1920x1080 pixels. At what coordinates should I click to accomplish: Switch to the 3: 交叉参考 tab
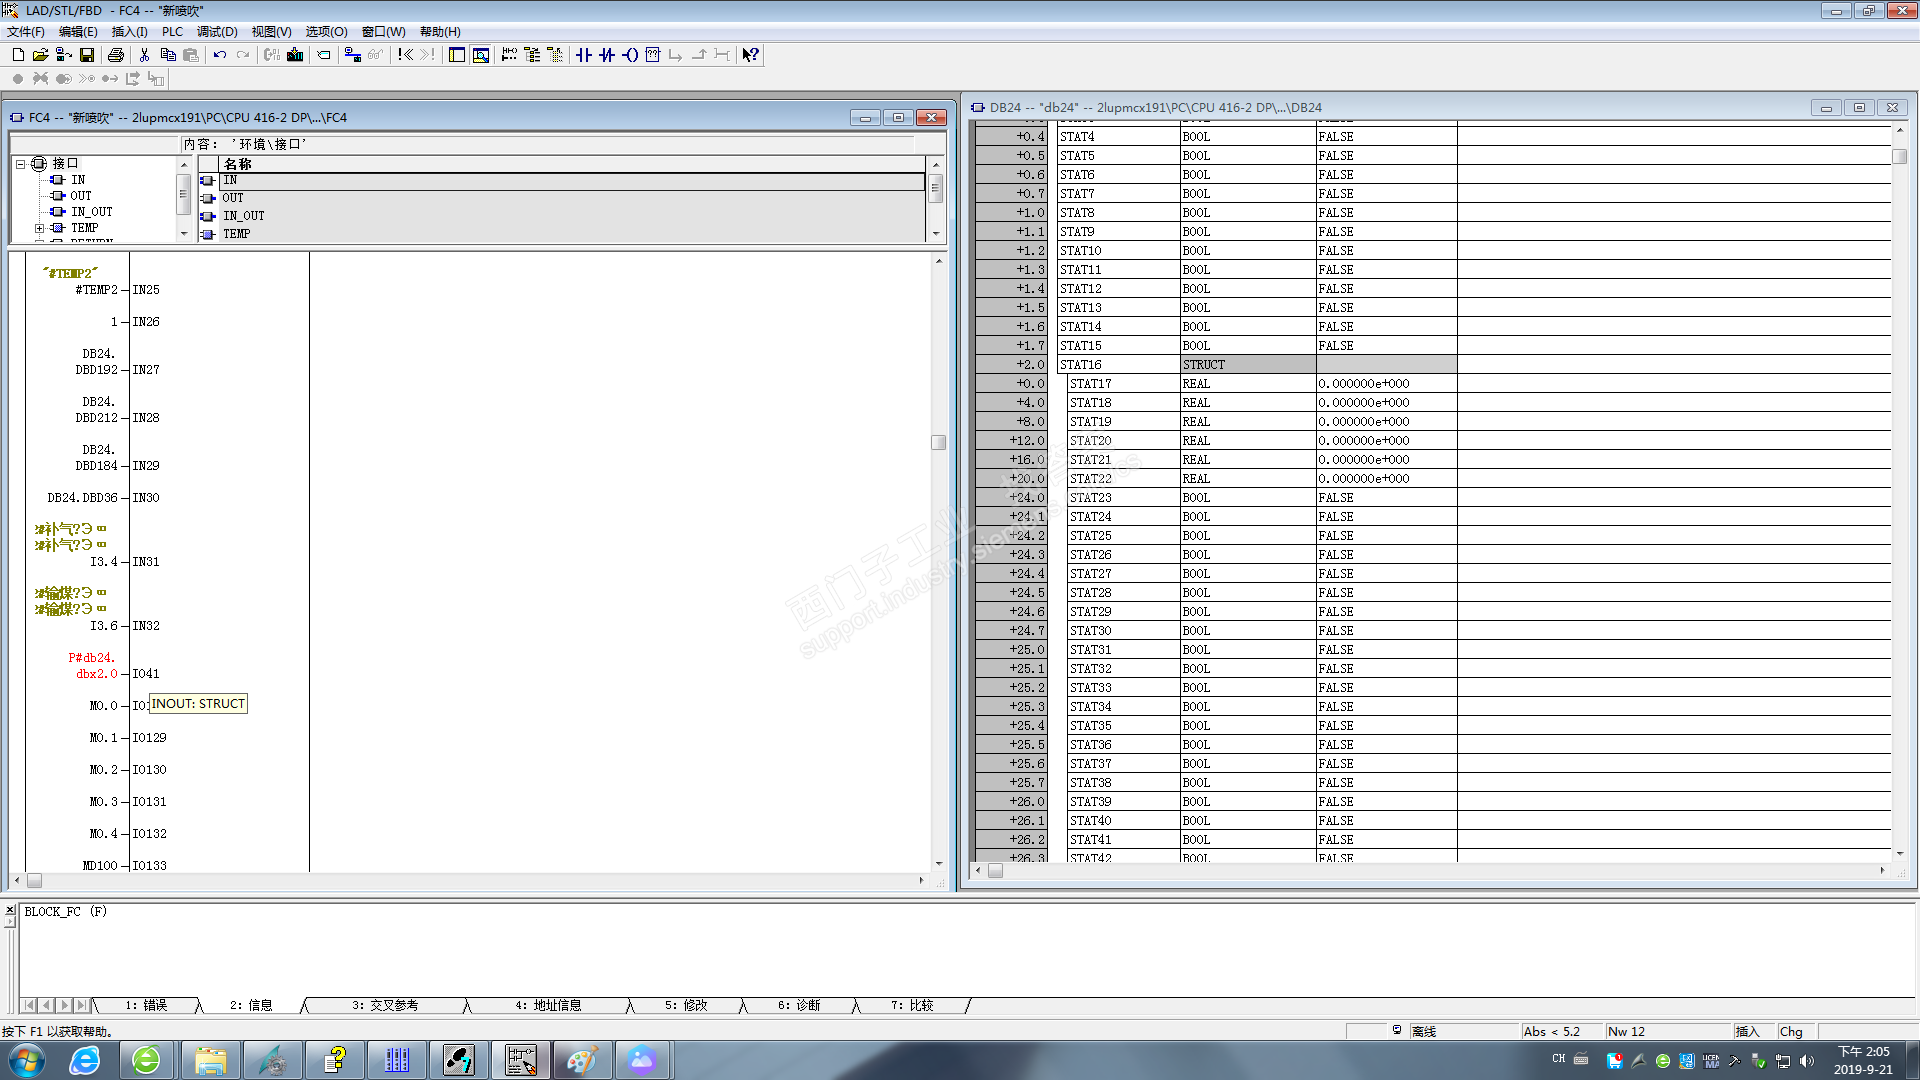[385, 1005]
